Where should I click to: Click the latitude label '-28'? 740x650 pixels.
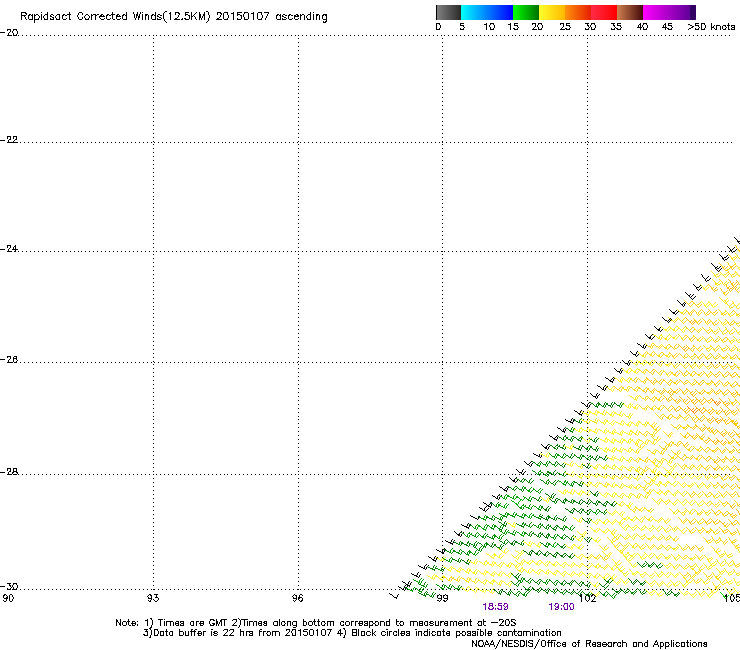point(9,472)
